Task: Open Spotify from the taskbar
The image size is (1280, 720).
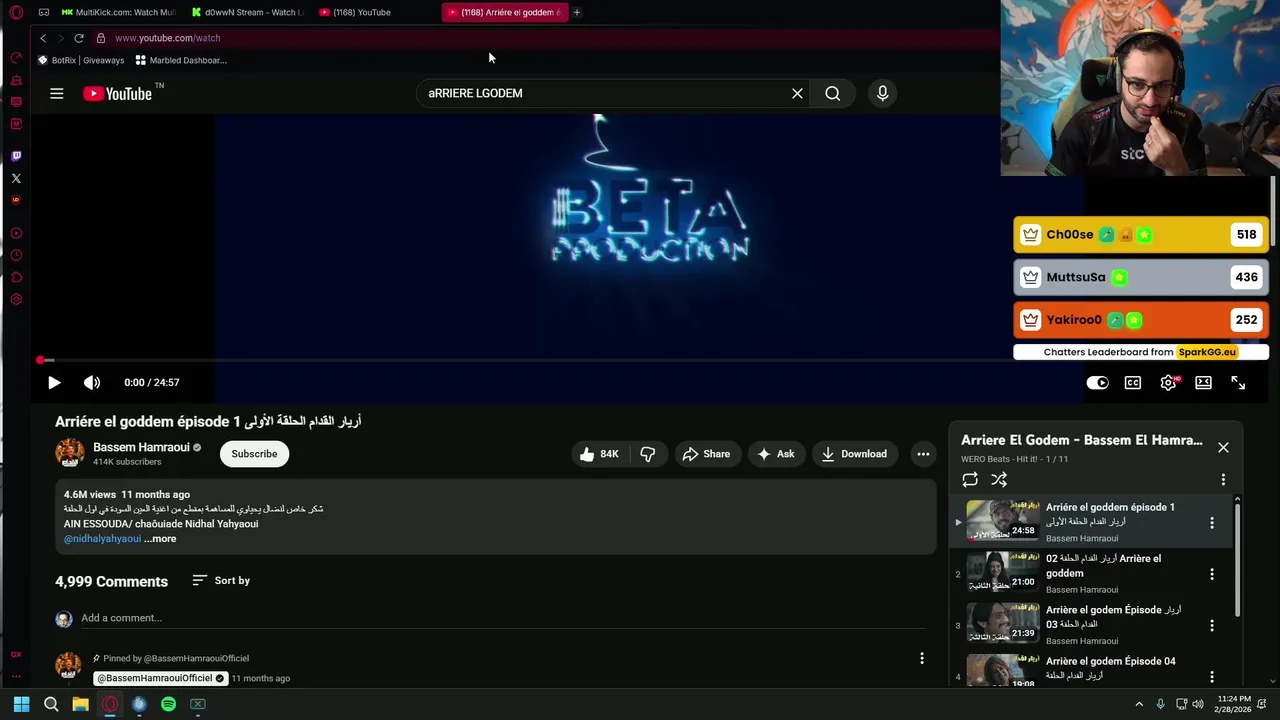Action: (x=168, y=704)
